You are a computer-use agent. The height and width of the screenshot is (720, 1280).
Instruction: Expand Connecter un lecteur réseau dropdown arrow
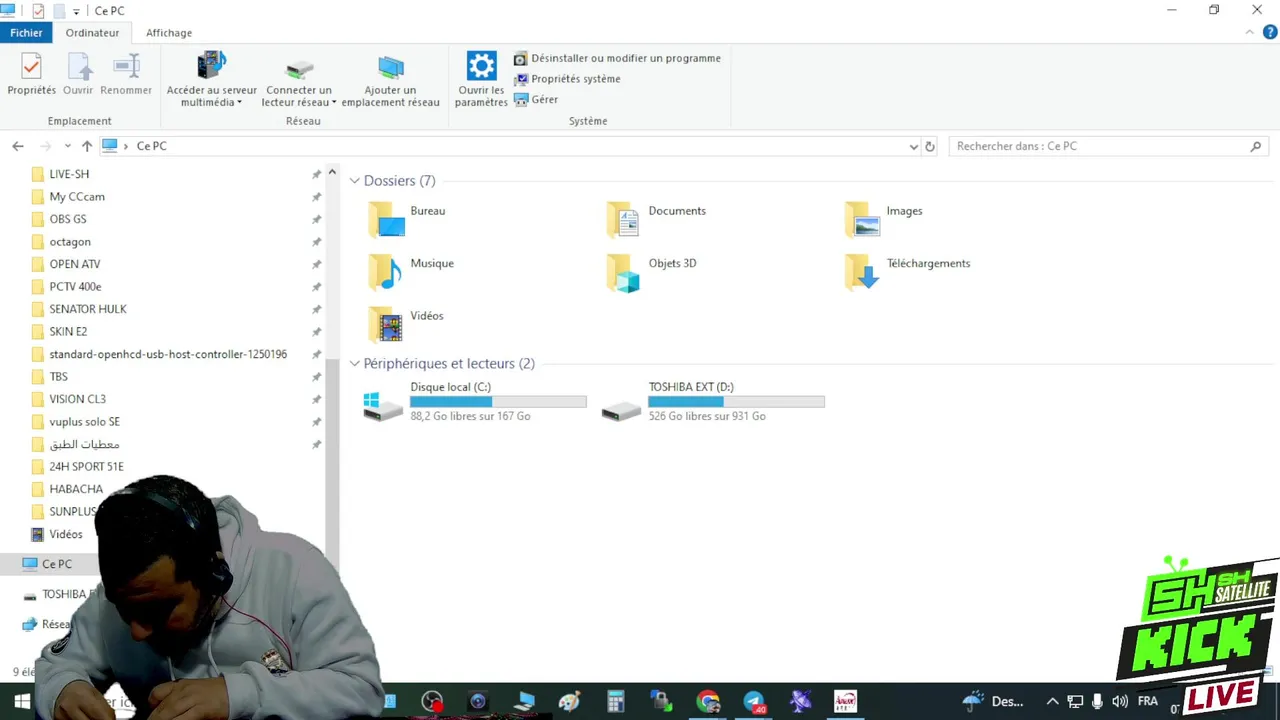point(334,103)
